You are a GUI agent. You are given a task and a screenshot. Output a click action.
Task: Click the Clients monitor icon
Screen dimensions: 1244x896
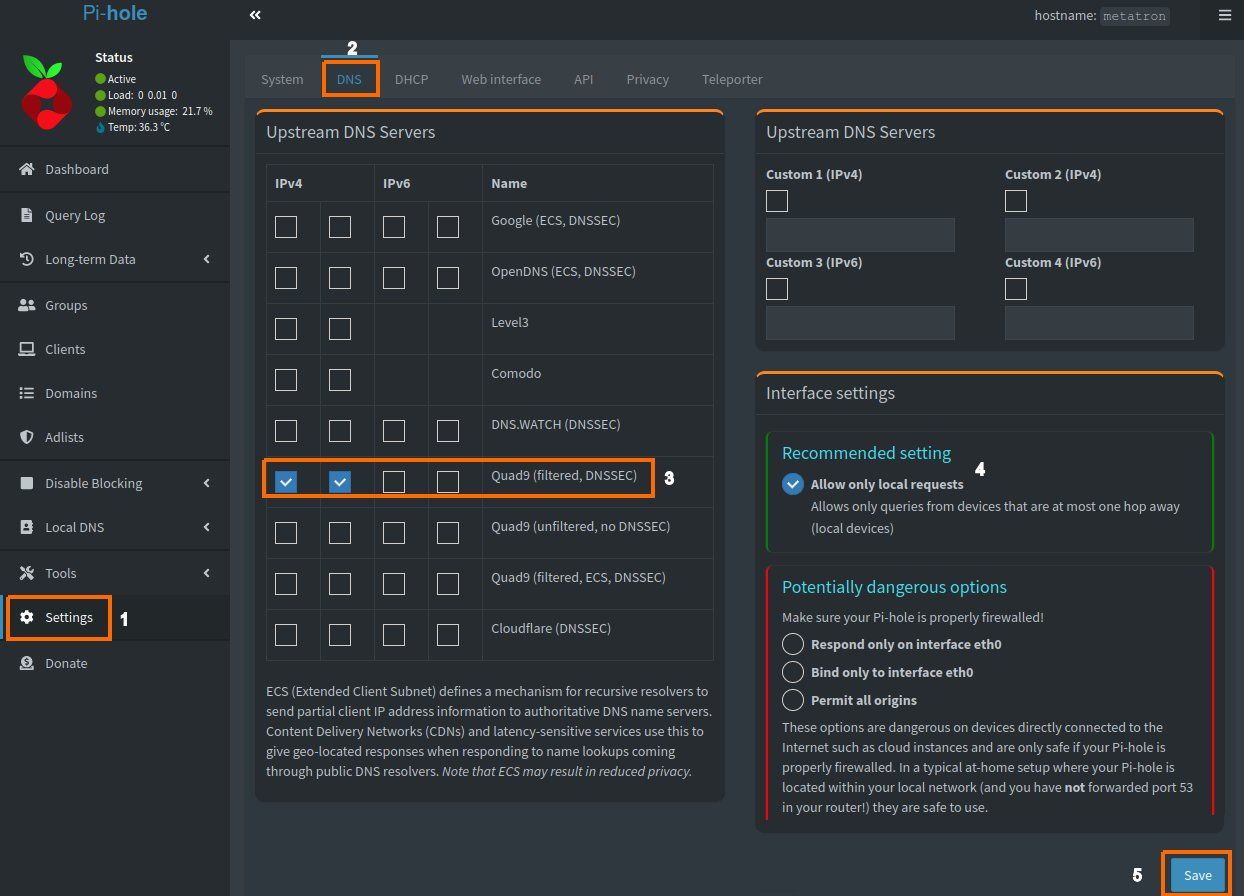pos(27,349)
